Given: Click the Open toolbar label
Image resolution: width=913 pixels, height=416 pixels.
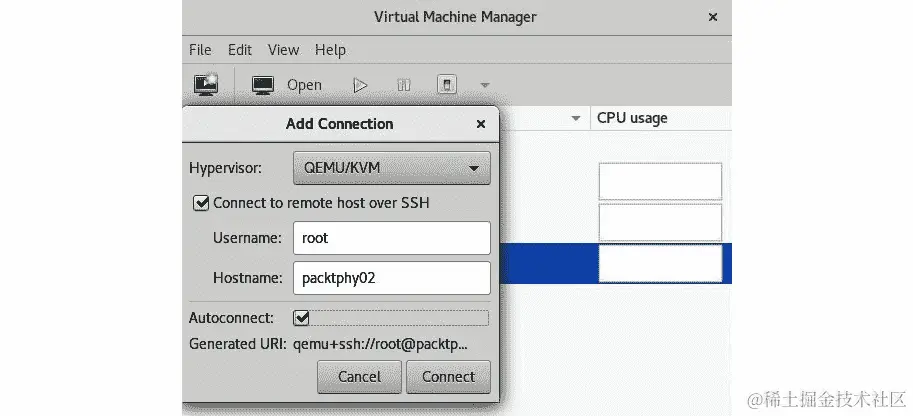Looking at the screenshot, I should click(304, 85).
